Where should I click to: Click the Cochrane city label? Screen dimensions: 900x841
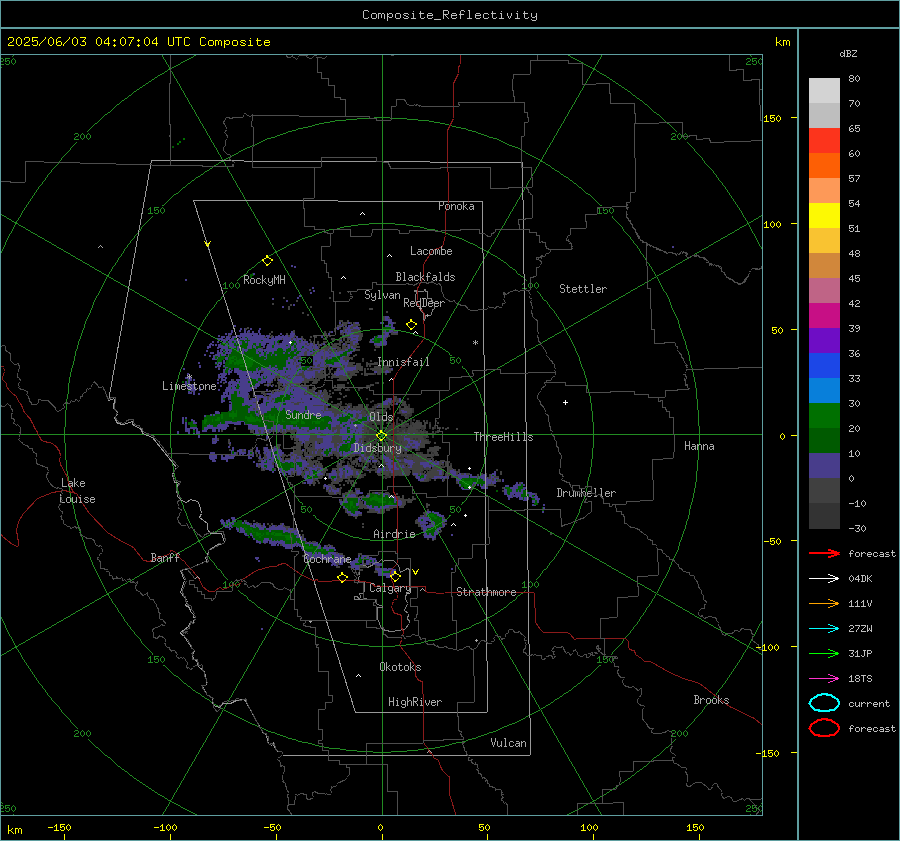[327, 559]
